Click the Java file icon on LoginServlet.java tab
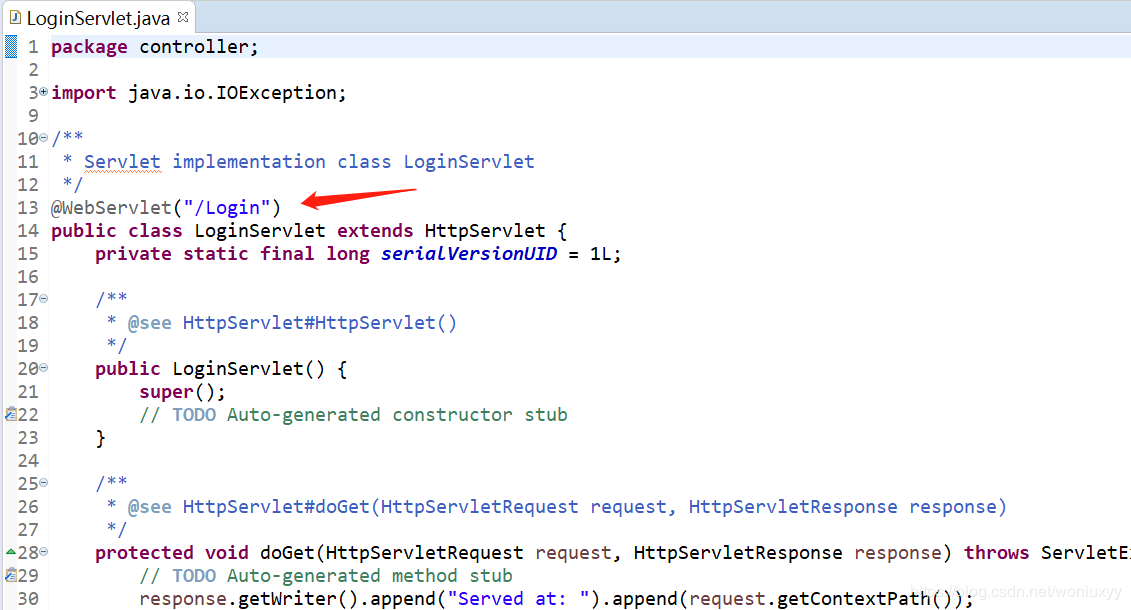1131x610 pixels. (14, 17)
